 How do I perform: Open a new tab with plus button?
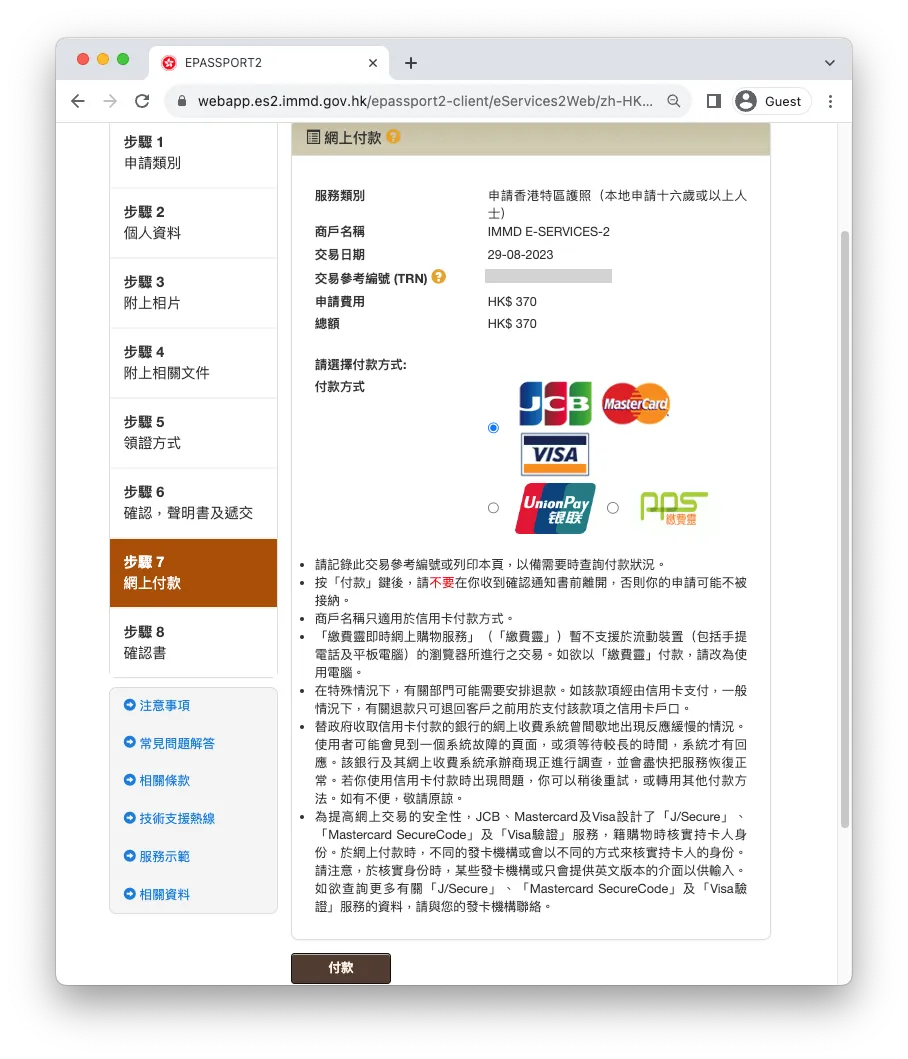point(411,63)
